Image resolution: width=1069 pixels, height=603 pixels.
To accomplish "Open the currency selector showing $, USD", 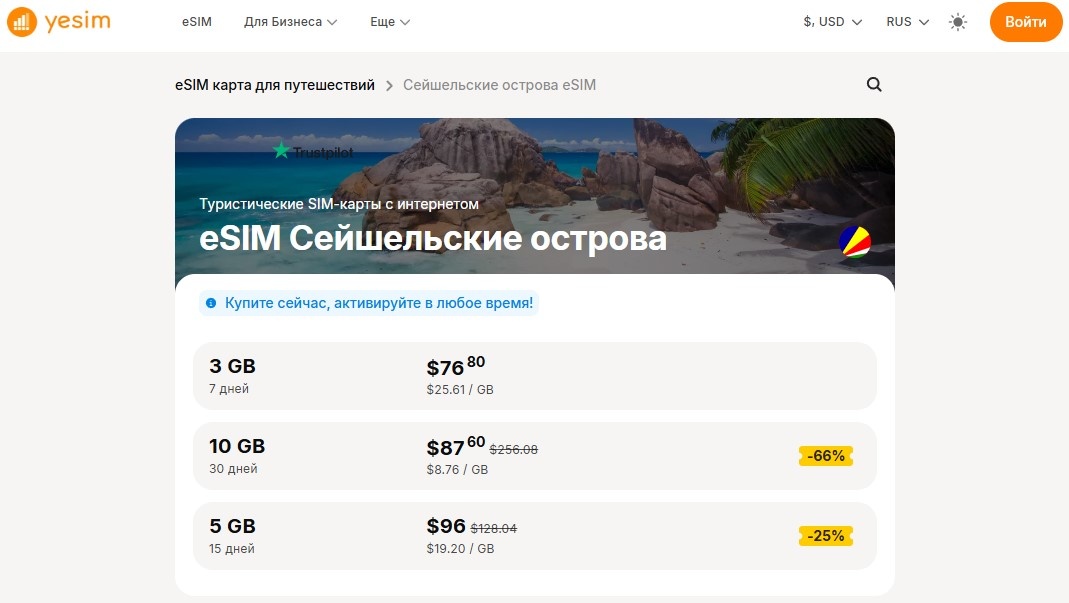I will [x=832, y=19].
